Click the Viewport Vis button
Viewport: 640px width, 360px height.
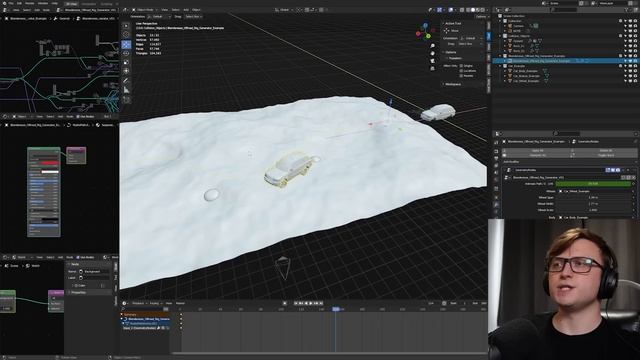point(538,155)
